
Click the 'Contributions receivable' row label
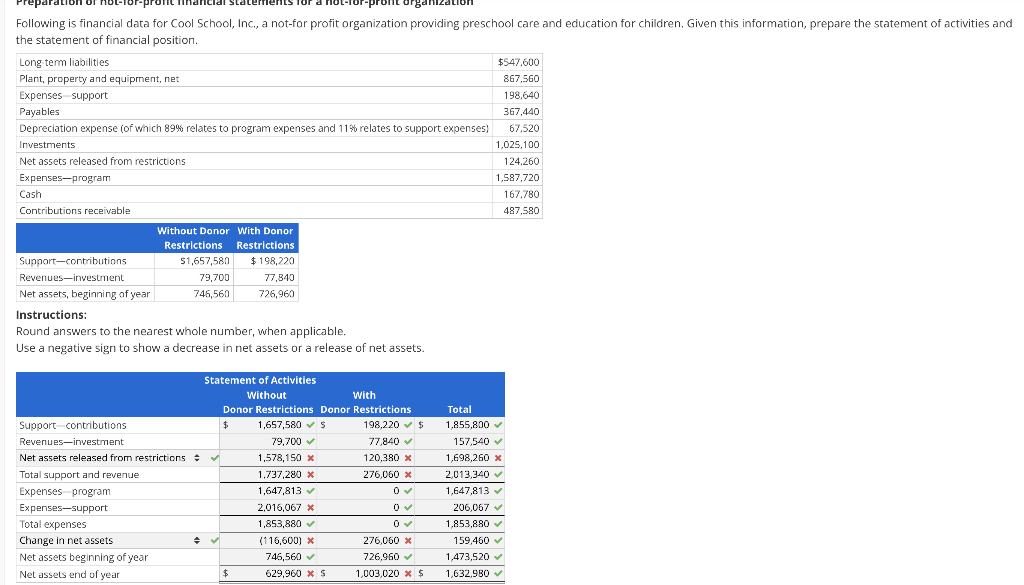point(74,211)
